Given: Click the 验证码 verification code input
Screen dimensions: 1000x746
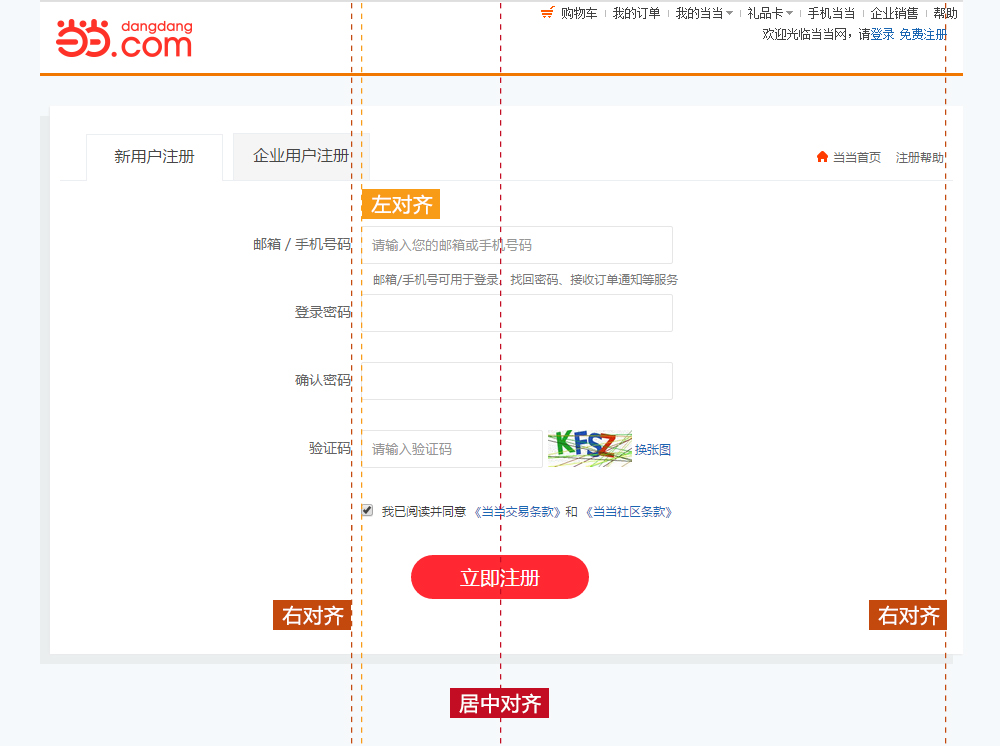Looking at the screenshot, I should (451, 449).
